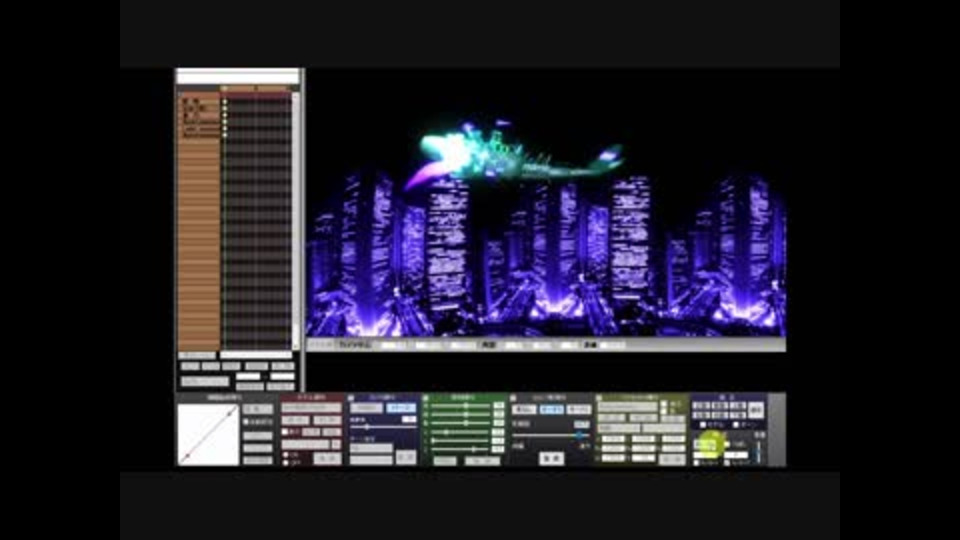Open the dropdown above the auto-interpolation checkbox
960x540 pixels.
258,408
